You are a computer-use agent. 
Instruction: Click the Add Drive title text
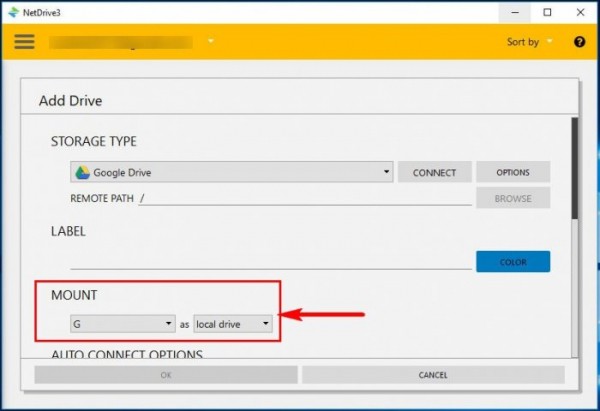(x=70, y=101)
